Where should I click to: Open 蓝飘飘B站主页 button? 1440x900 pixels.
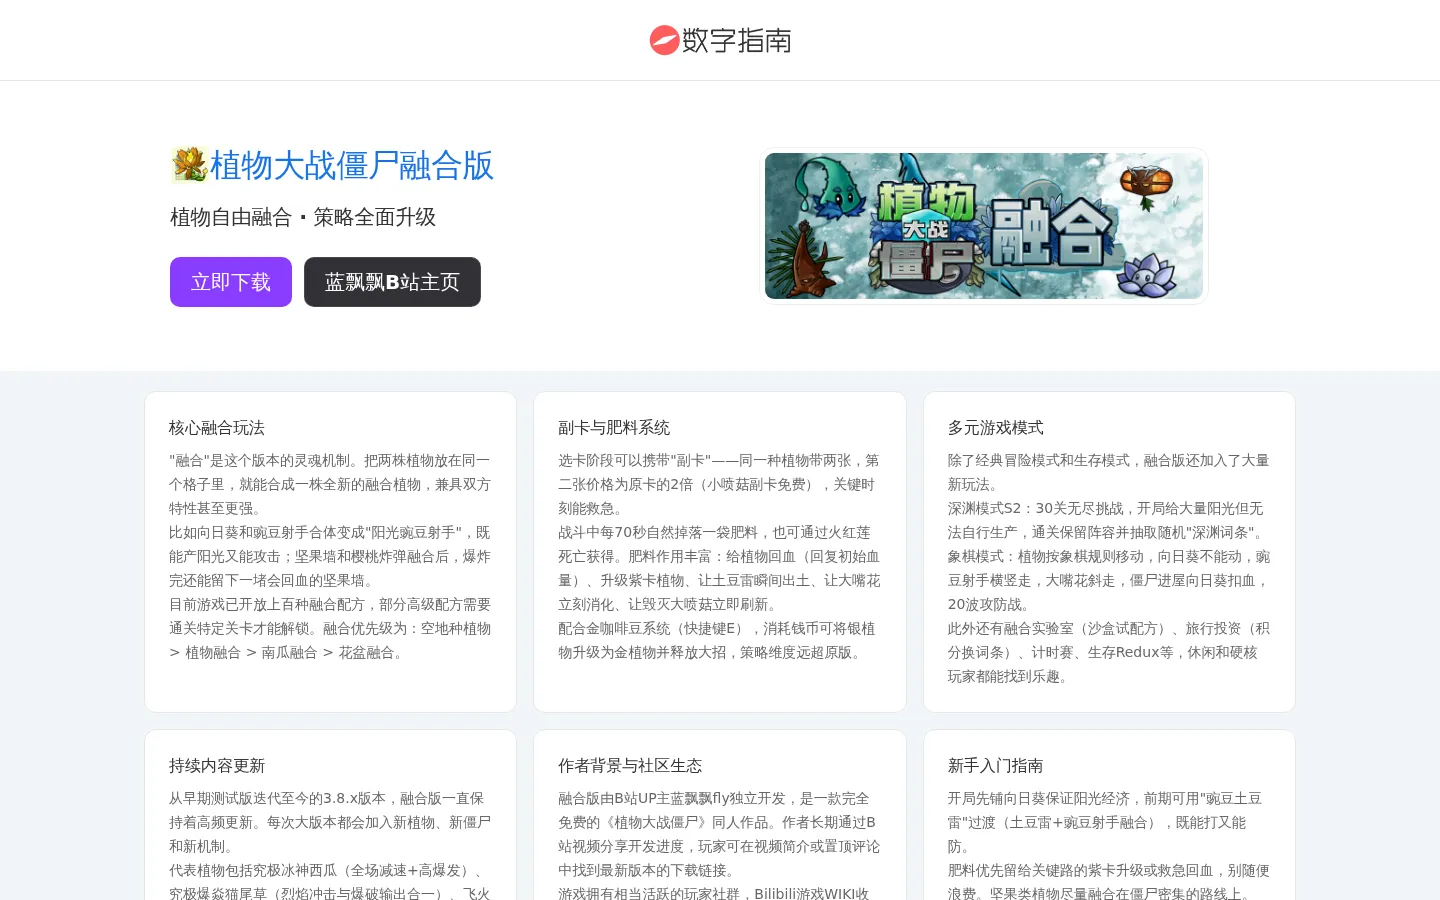point(392,282)
